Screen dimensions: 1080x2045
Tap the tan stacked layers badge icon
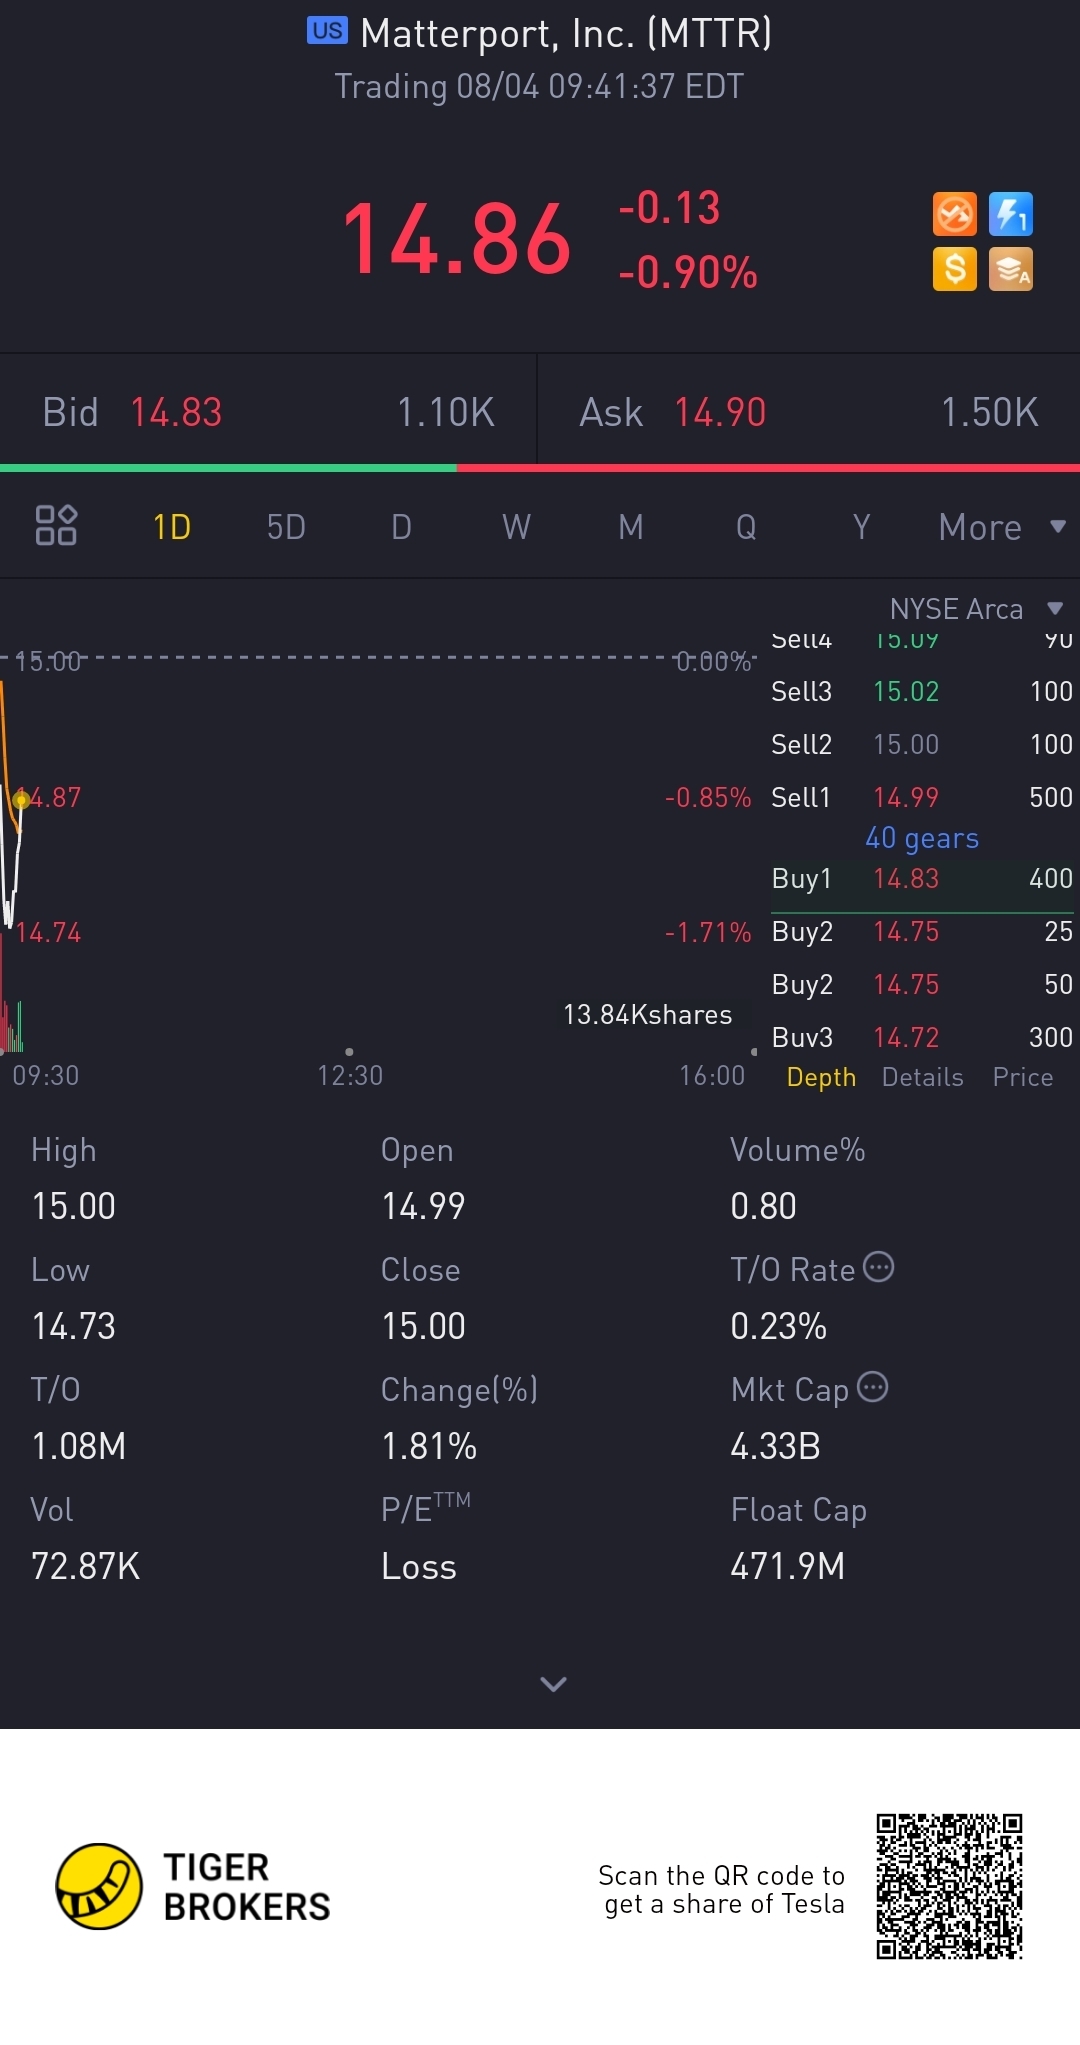coord(1010,269)
